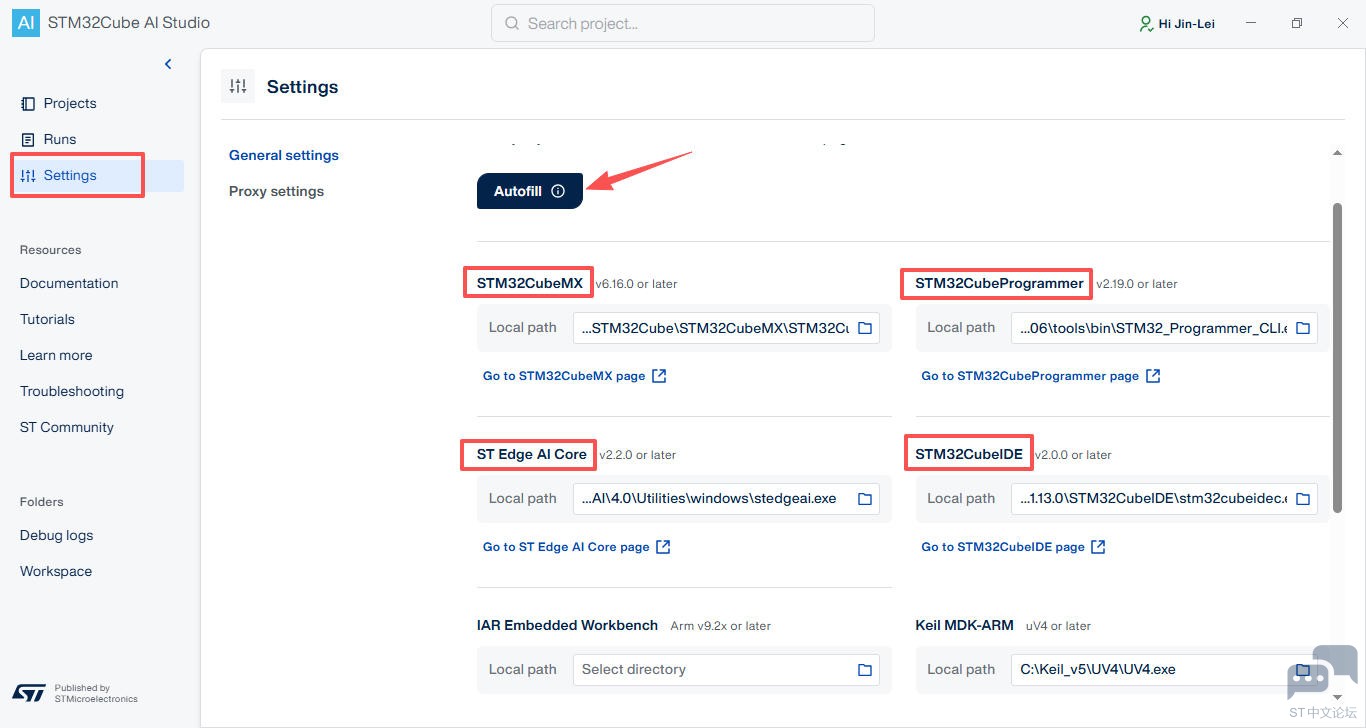1366x728 pixels.
Task: Minimize the application window
Action: click(1251, 23)
